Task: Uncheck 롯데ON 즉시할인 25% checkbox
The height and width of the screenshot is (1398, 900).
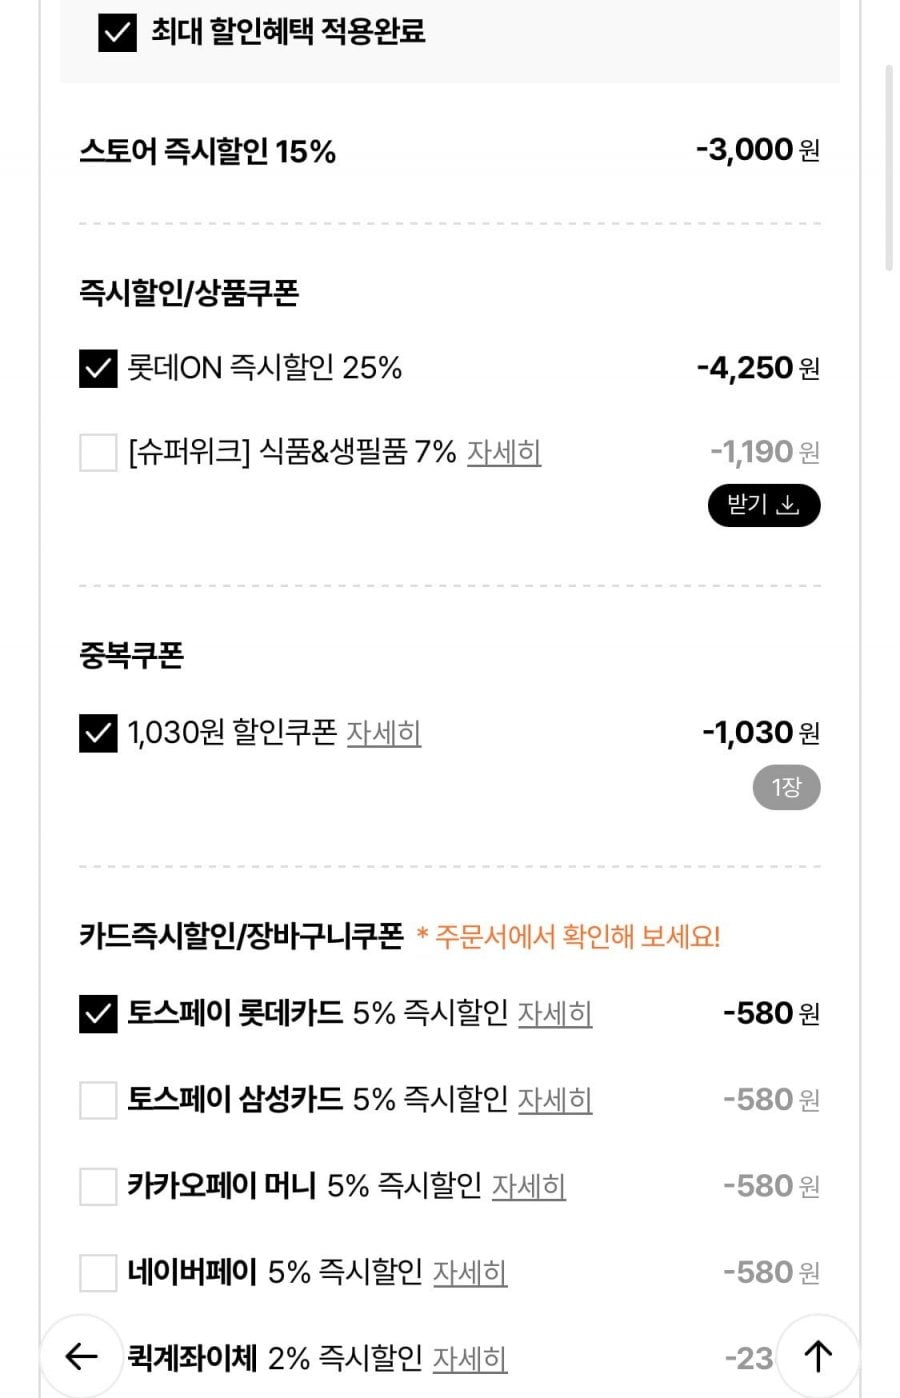Action: pos(98,368)
